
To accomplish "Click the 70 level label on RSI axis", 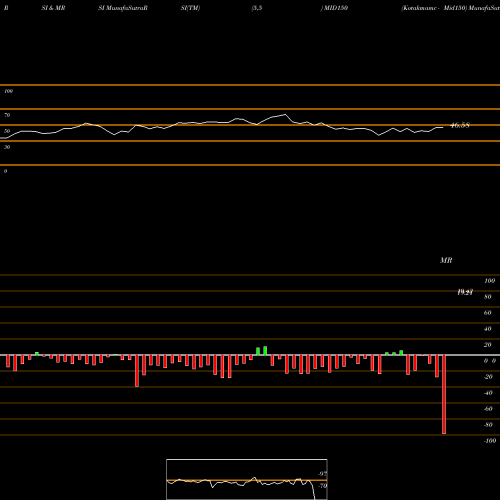I will (7, 115).
